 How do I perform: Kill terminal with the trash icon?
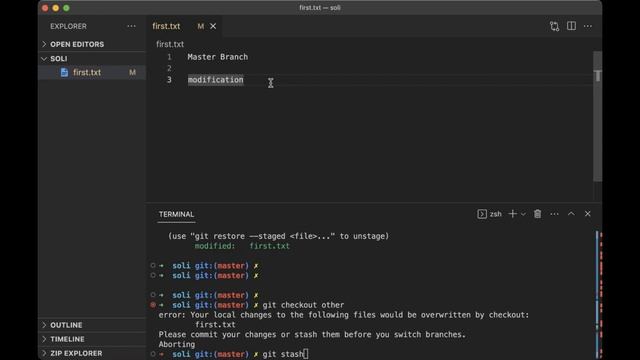538,214
